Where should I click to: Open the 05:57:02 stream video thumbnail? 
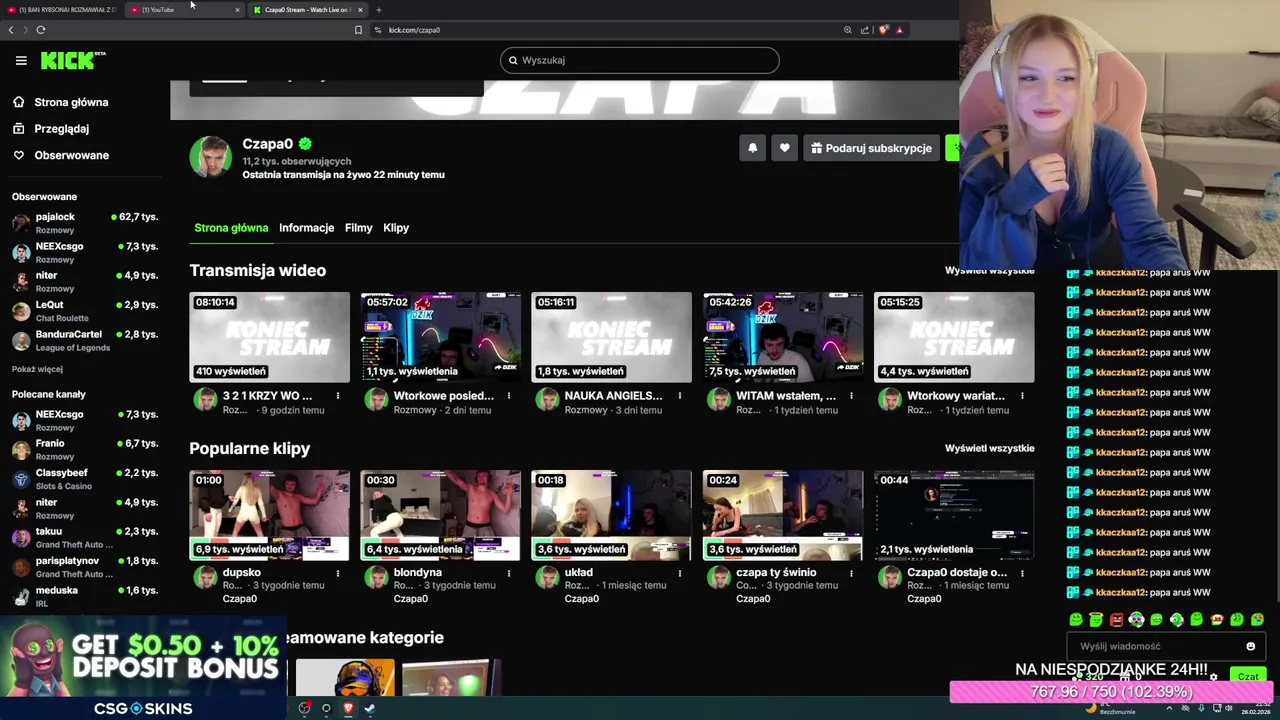click(441, 337)
